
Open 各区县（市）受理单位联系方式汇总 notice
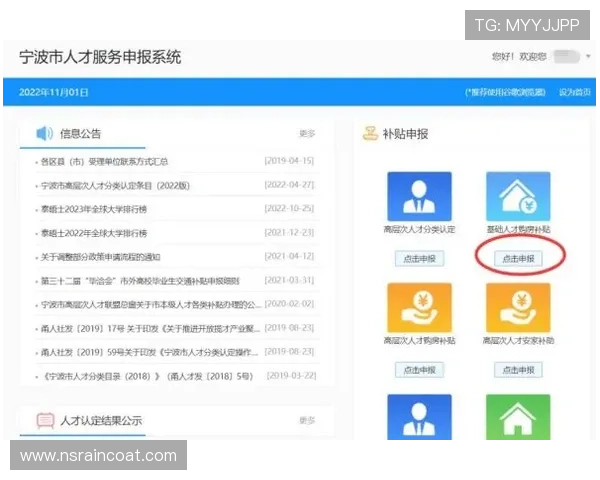[x=104, y=162]
